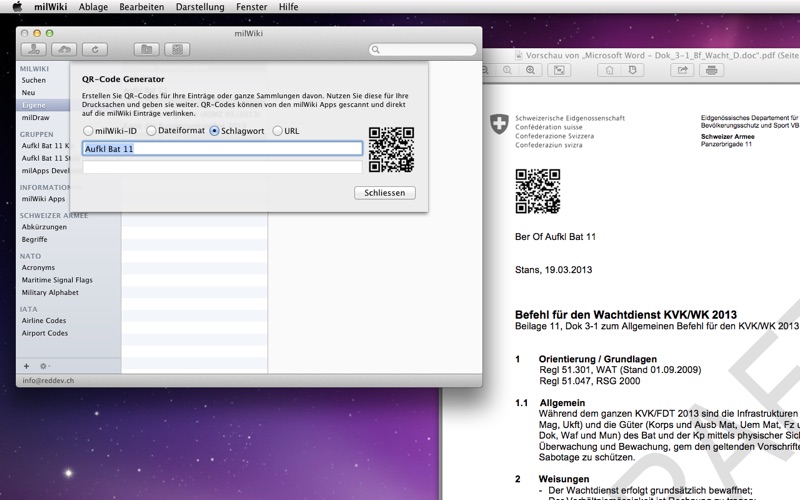Screen dimensions: 800x500
Task: Select Military Alphabet in sidebar
Action: [50, 292]
